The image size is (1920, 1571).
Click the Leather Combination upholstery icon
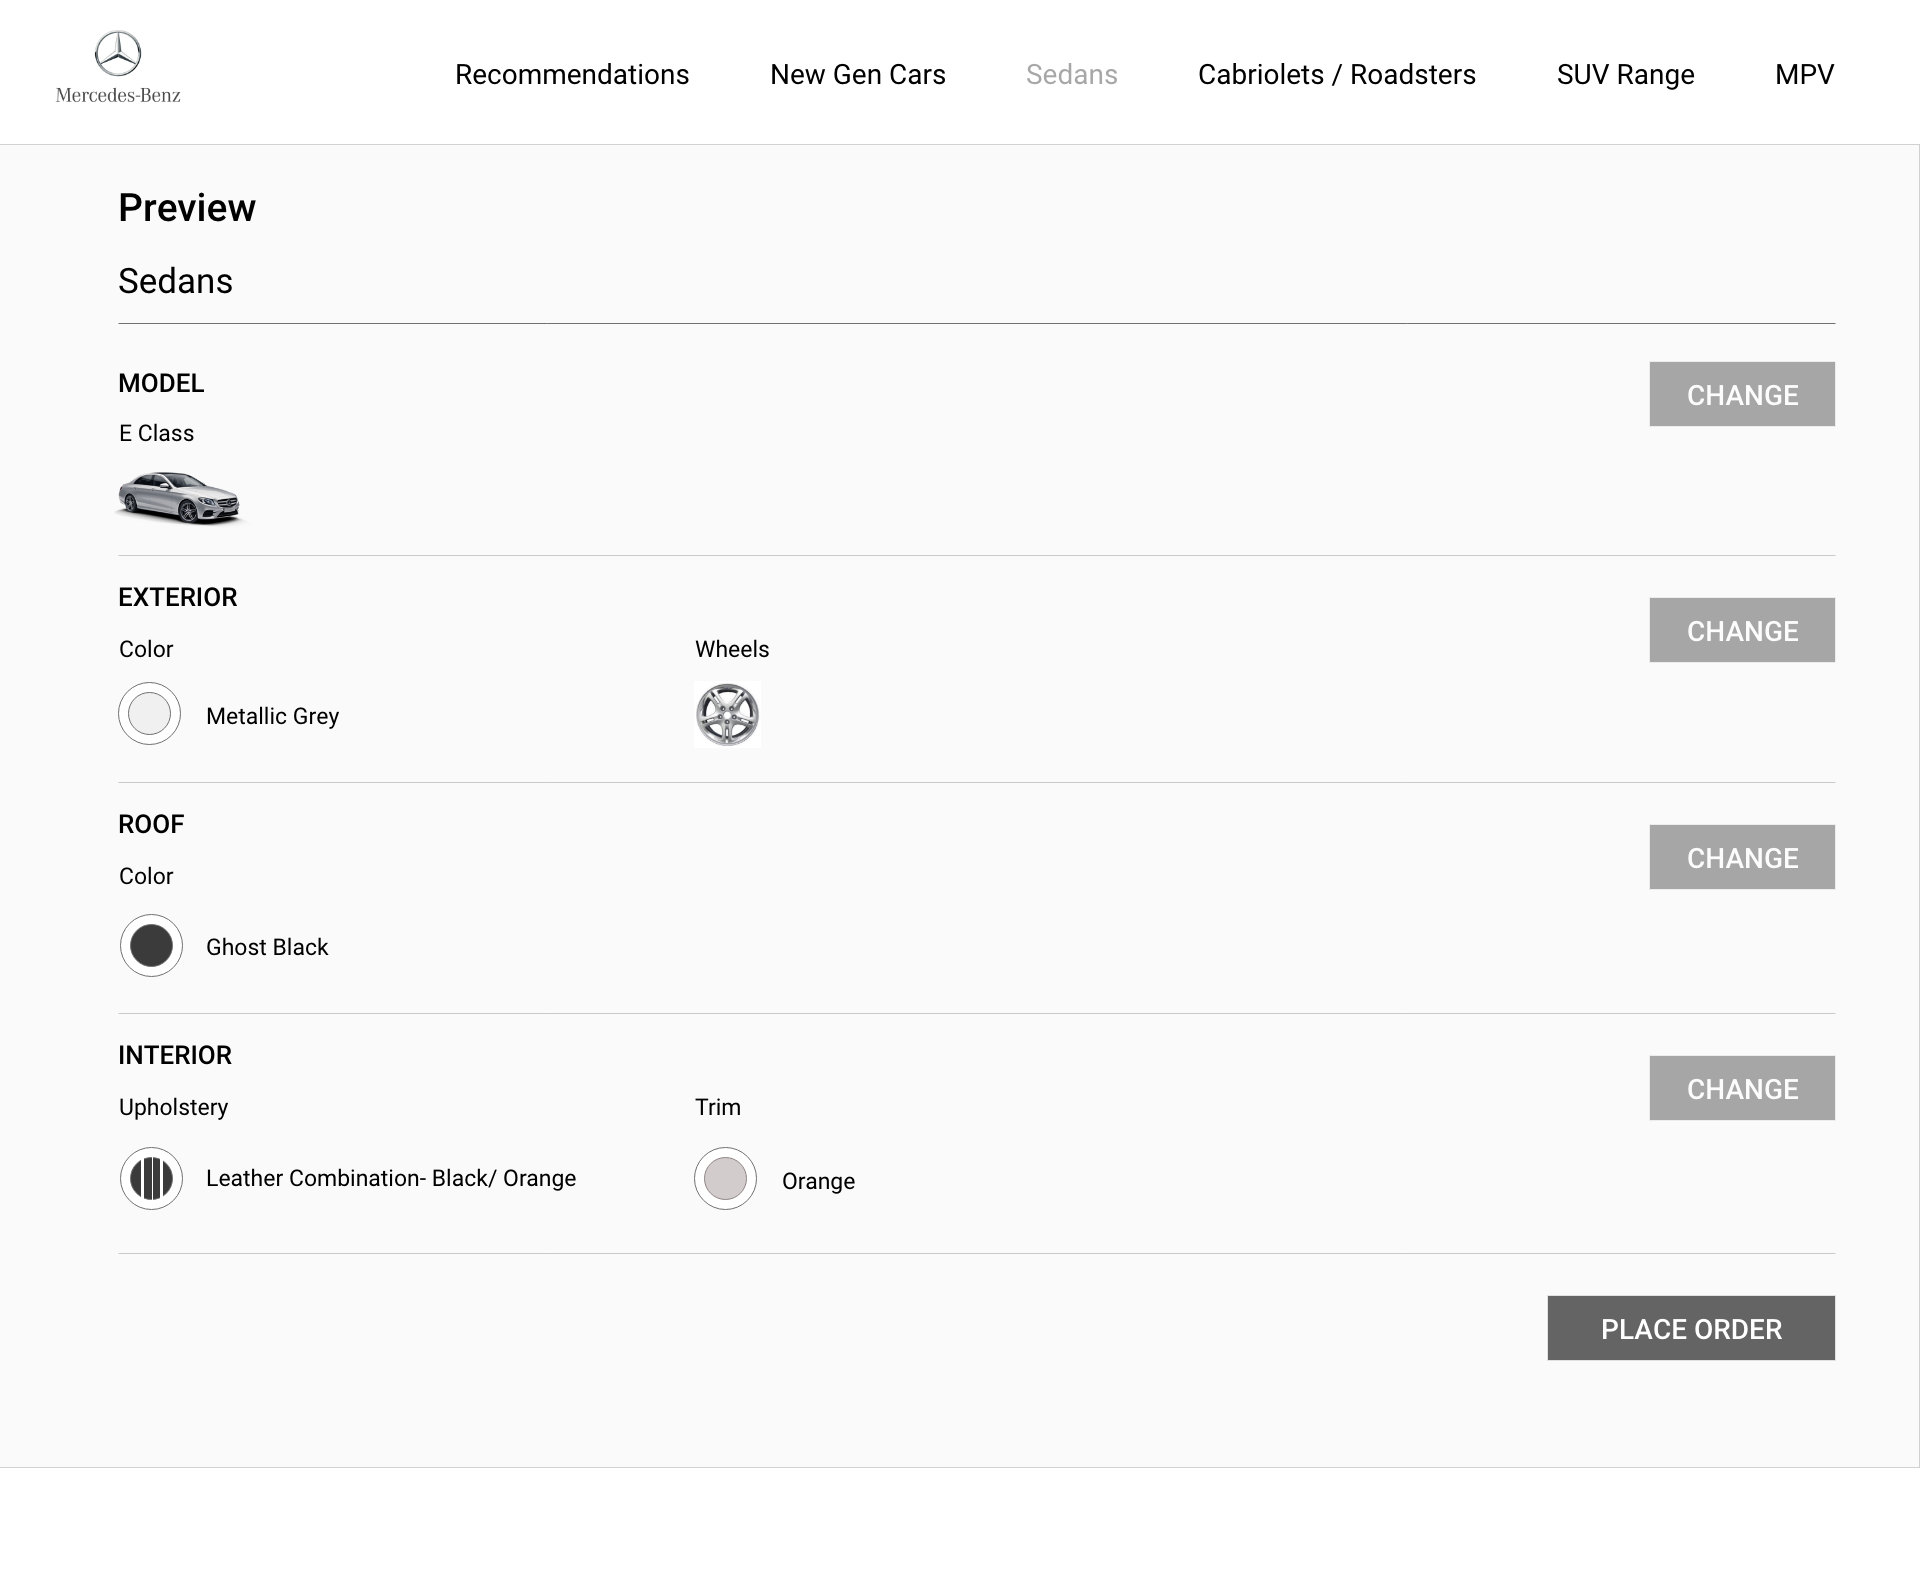[x=151, y=1178]
